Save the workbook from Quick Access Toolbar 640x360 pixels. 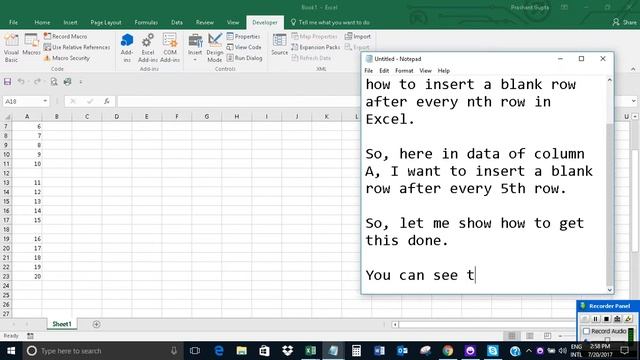7,82
